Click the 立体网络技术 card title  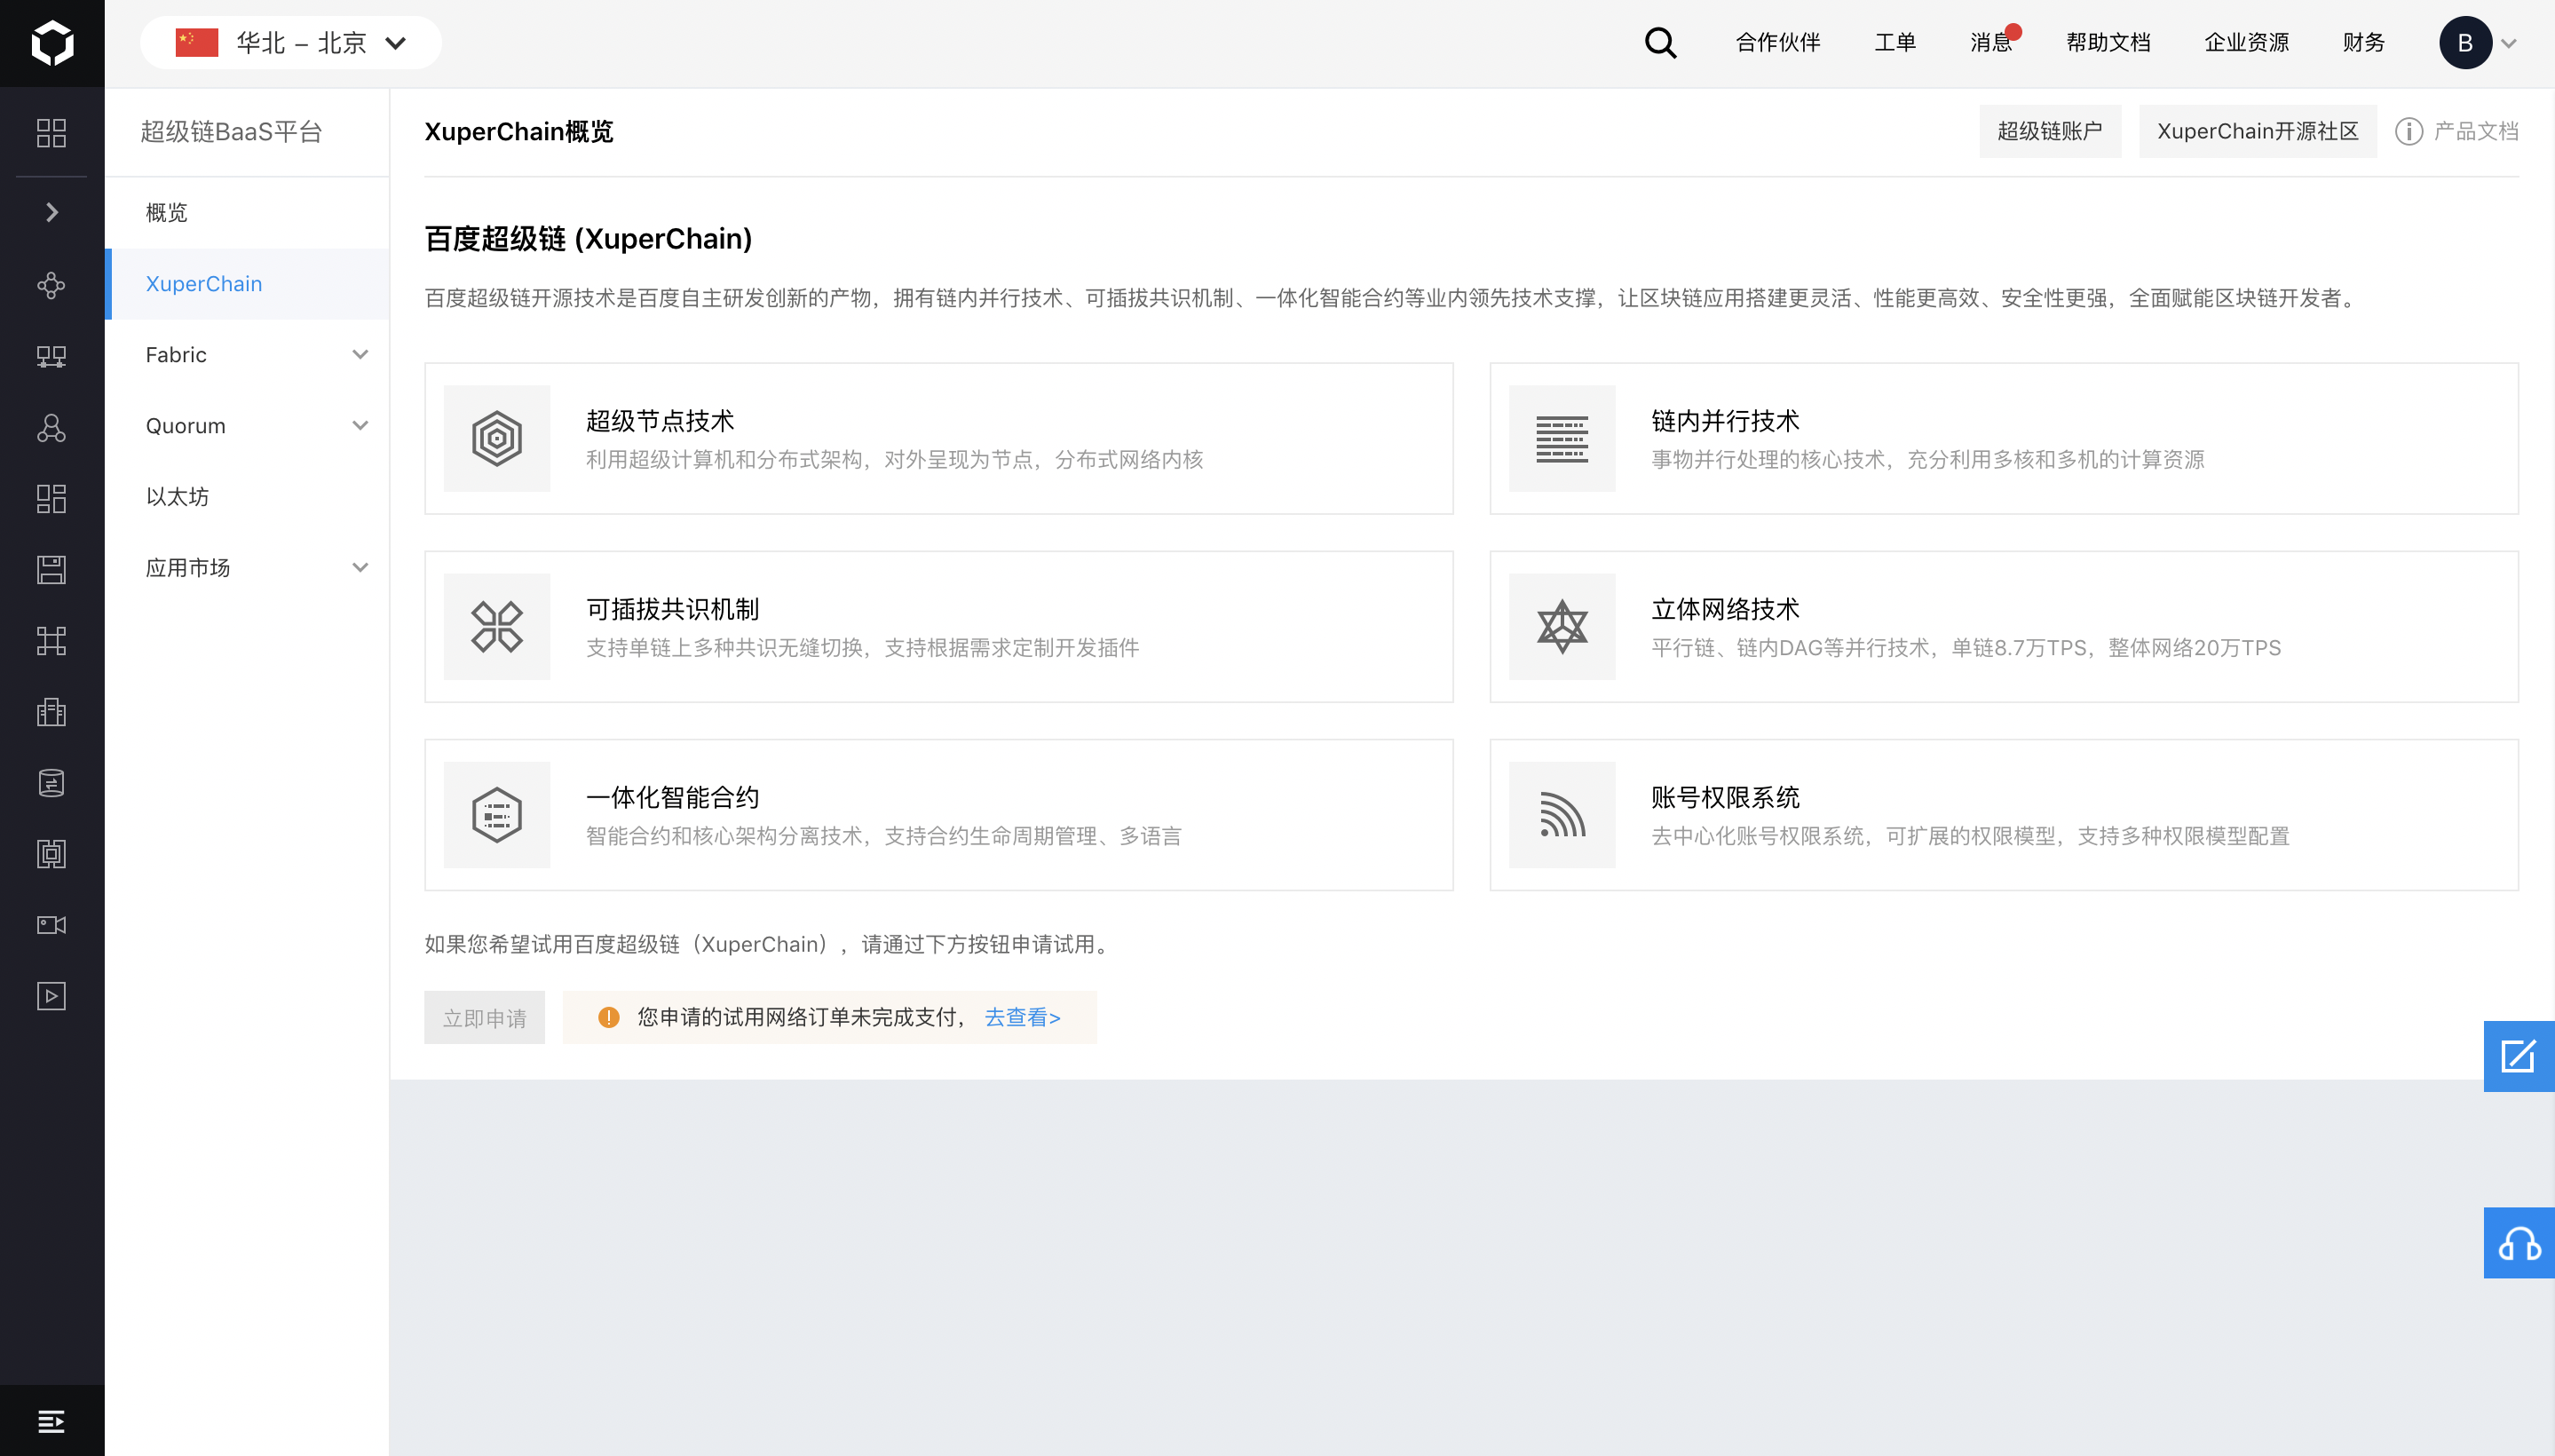click(1725, 608)
